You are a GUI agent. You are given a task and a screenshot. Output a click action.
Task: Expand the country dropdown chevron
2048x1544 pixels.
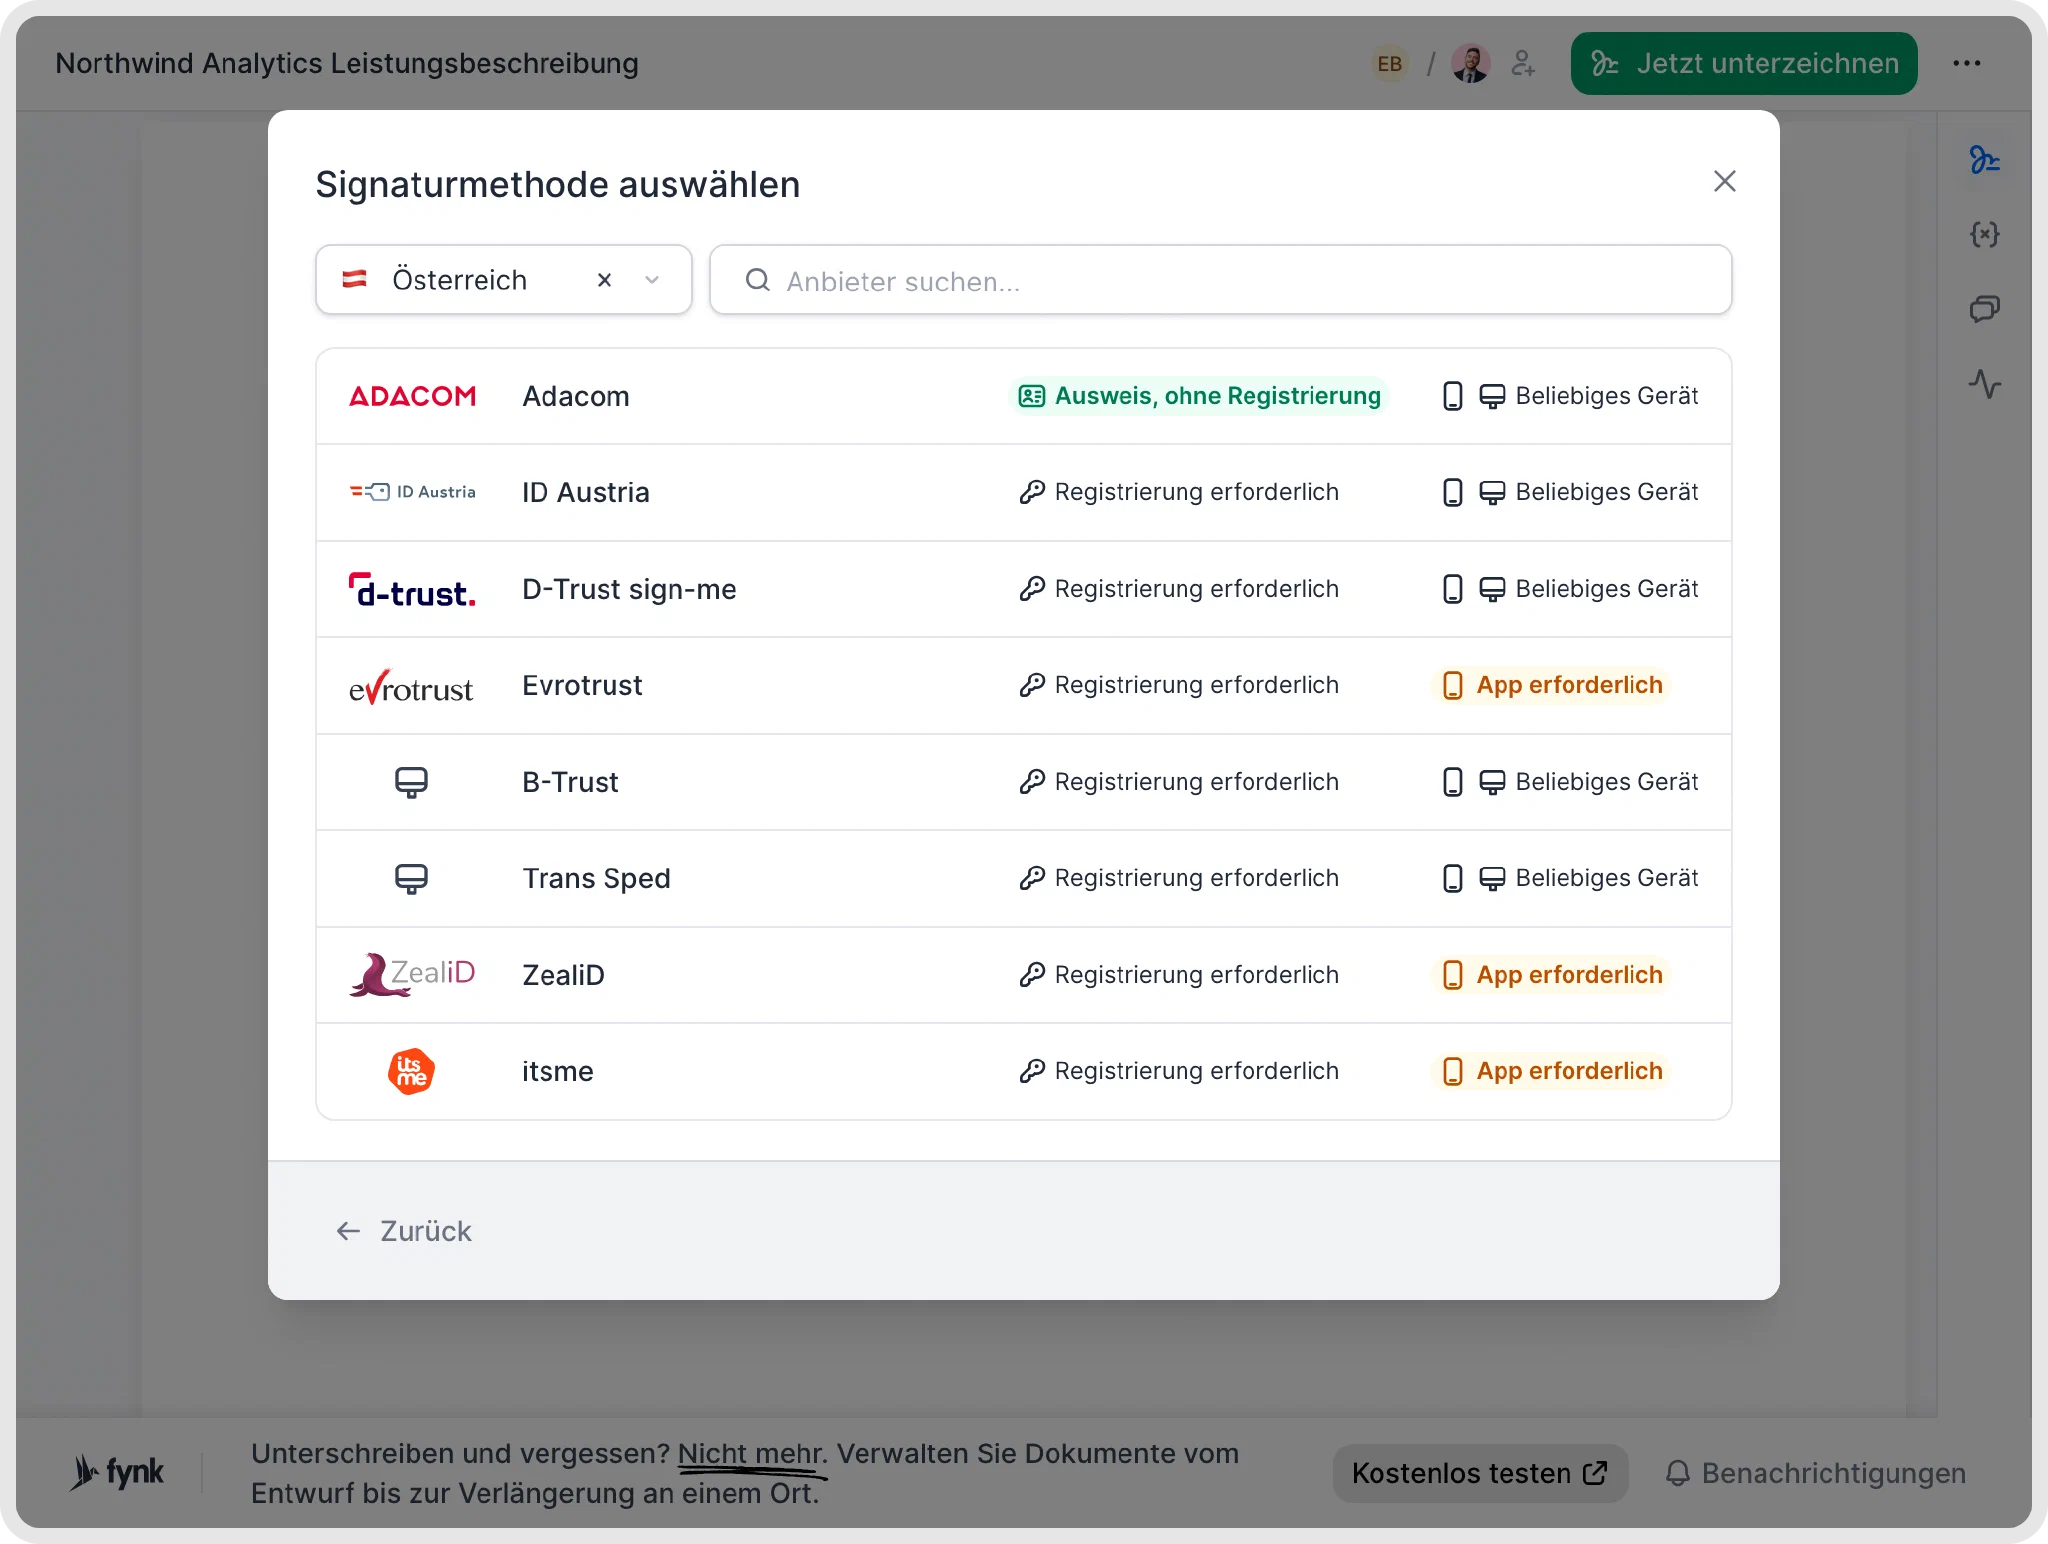[652, 280]
